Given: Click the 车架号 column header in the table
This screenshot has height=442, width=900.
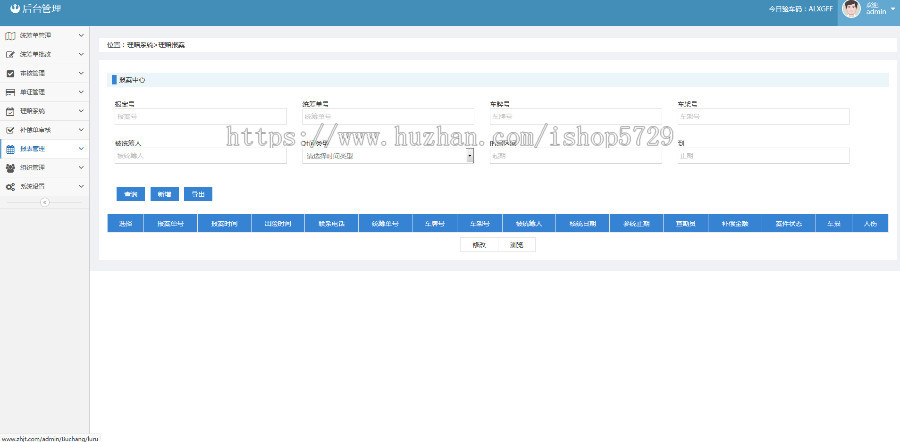Looking at the screenshot, I should click(480, 223).
